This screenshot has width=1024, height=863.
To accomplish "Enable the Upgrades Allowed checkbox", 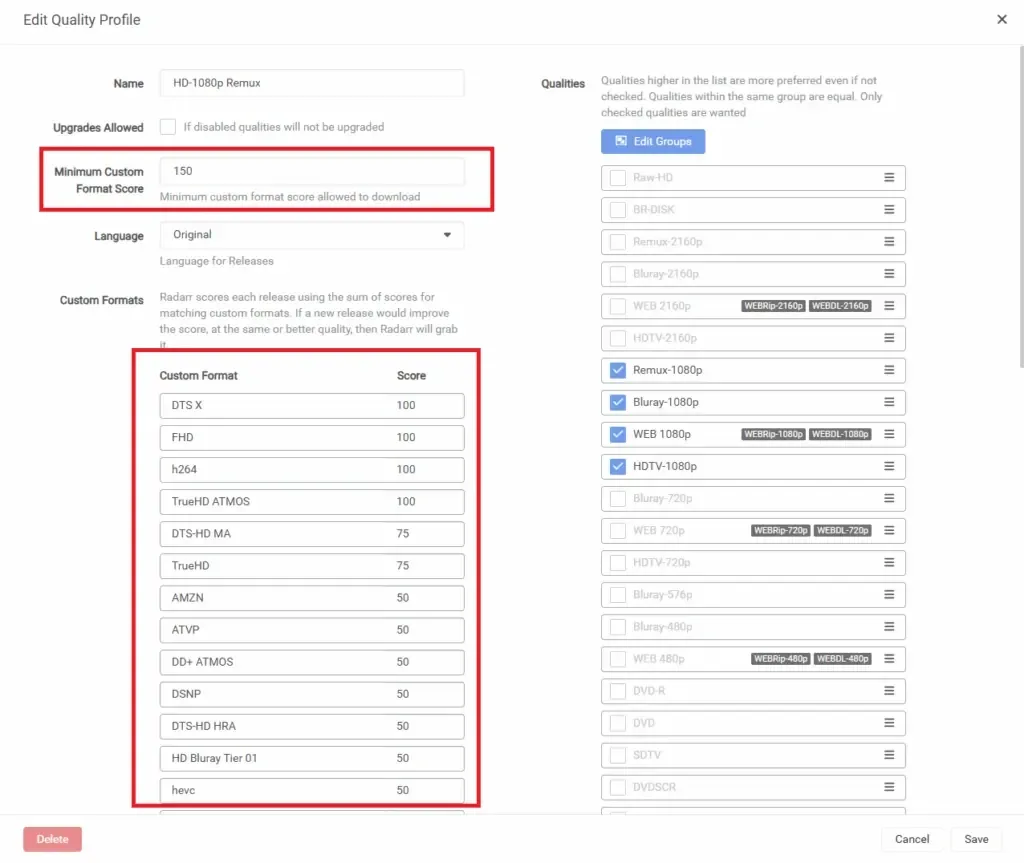I will click(x=167, y=127).
